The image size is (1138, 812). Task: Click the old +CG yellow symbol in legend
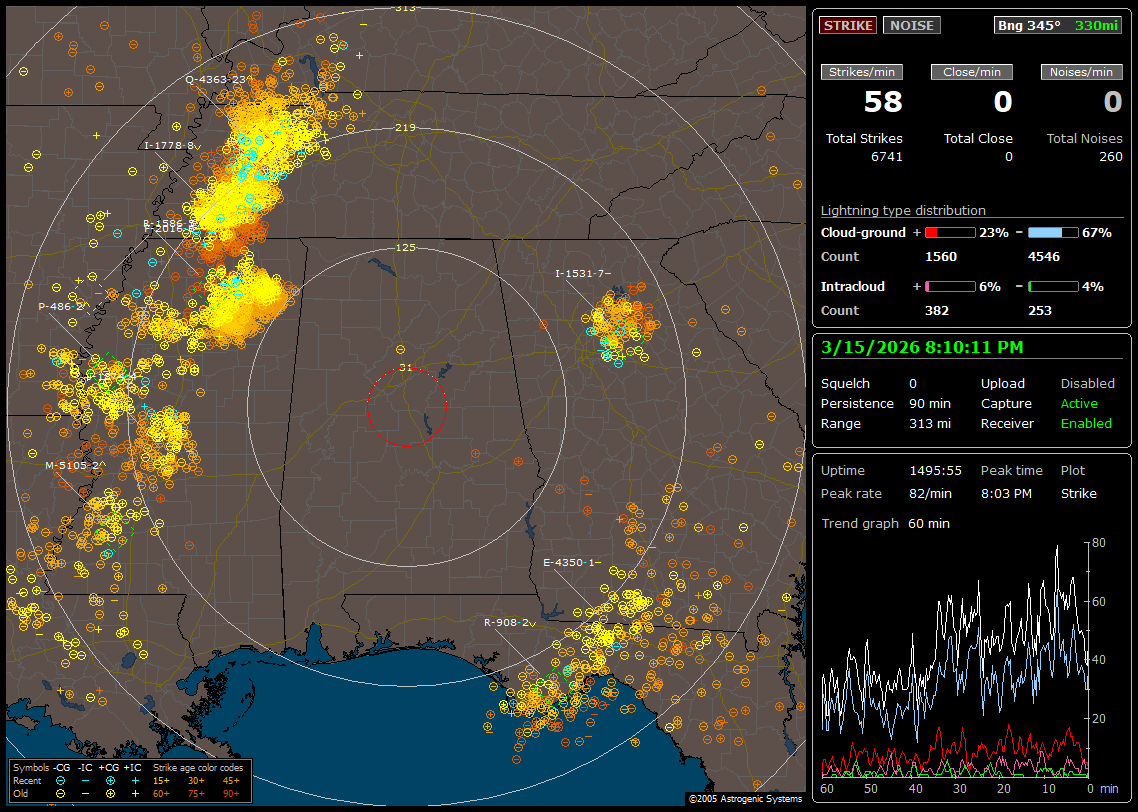tap(110, 793)
